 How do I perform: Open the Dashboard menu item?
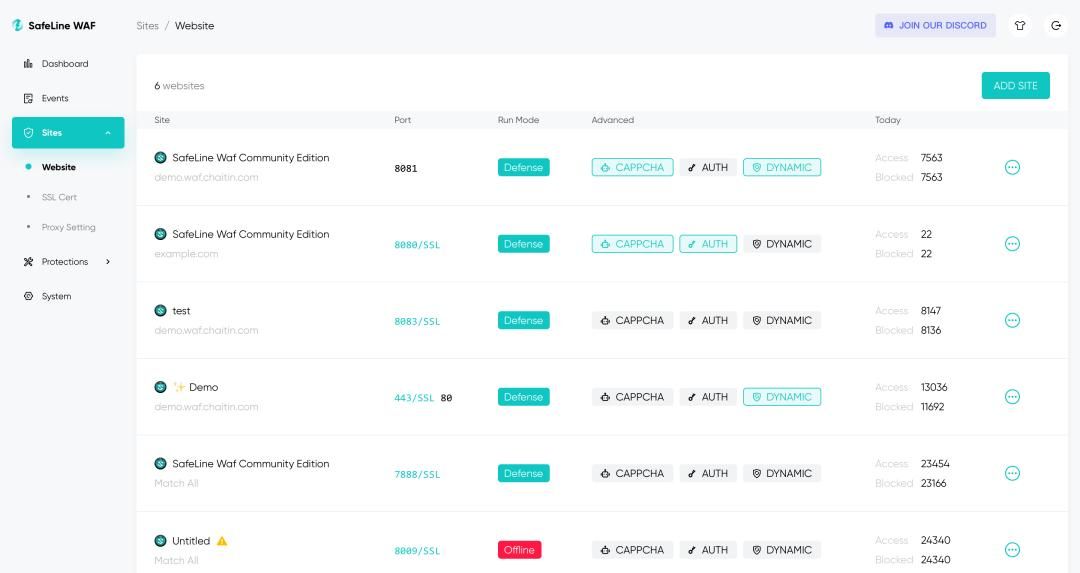click(65, 64)
